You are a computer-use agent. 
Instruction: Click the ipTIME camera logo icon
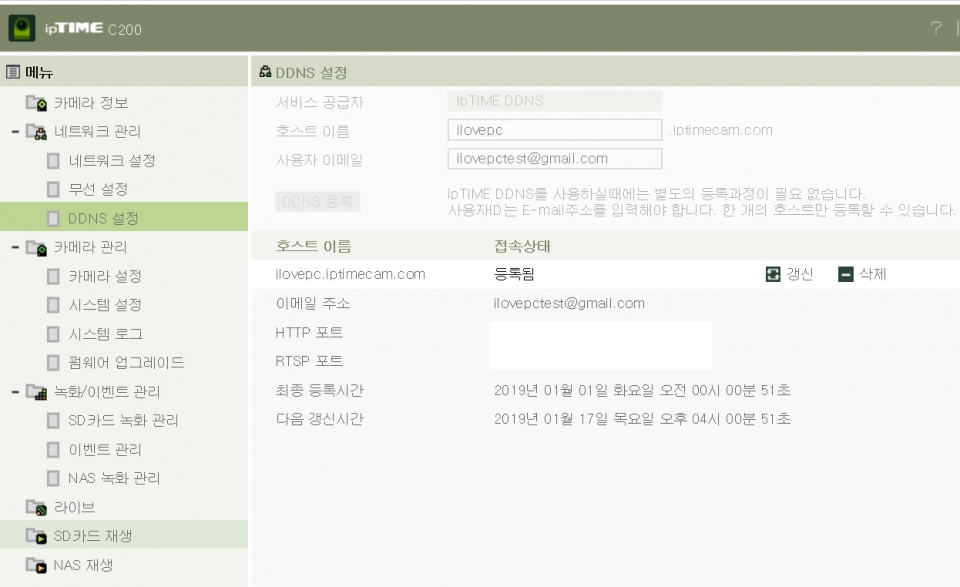[22, 30]
